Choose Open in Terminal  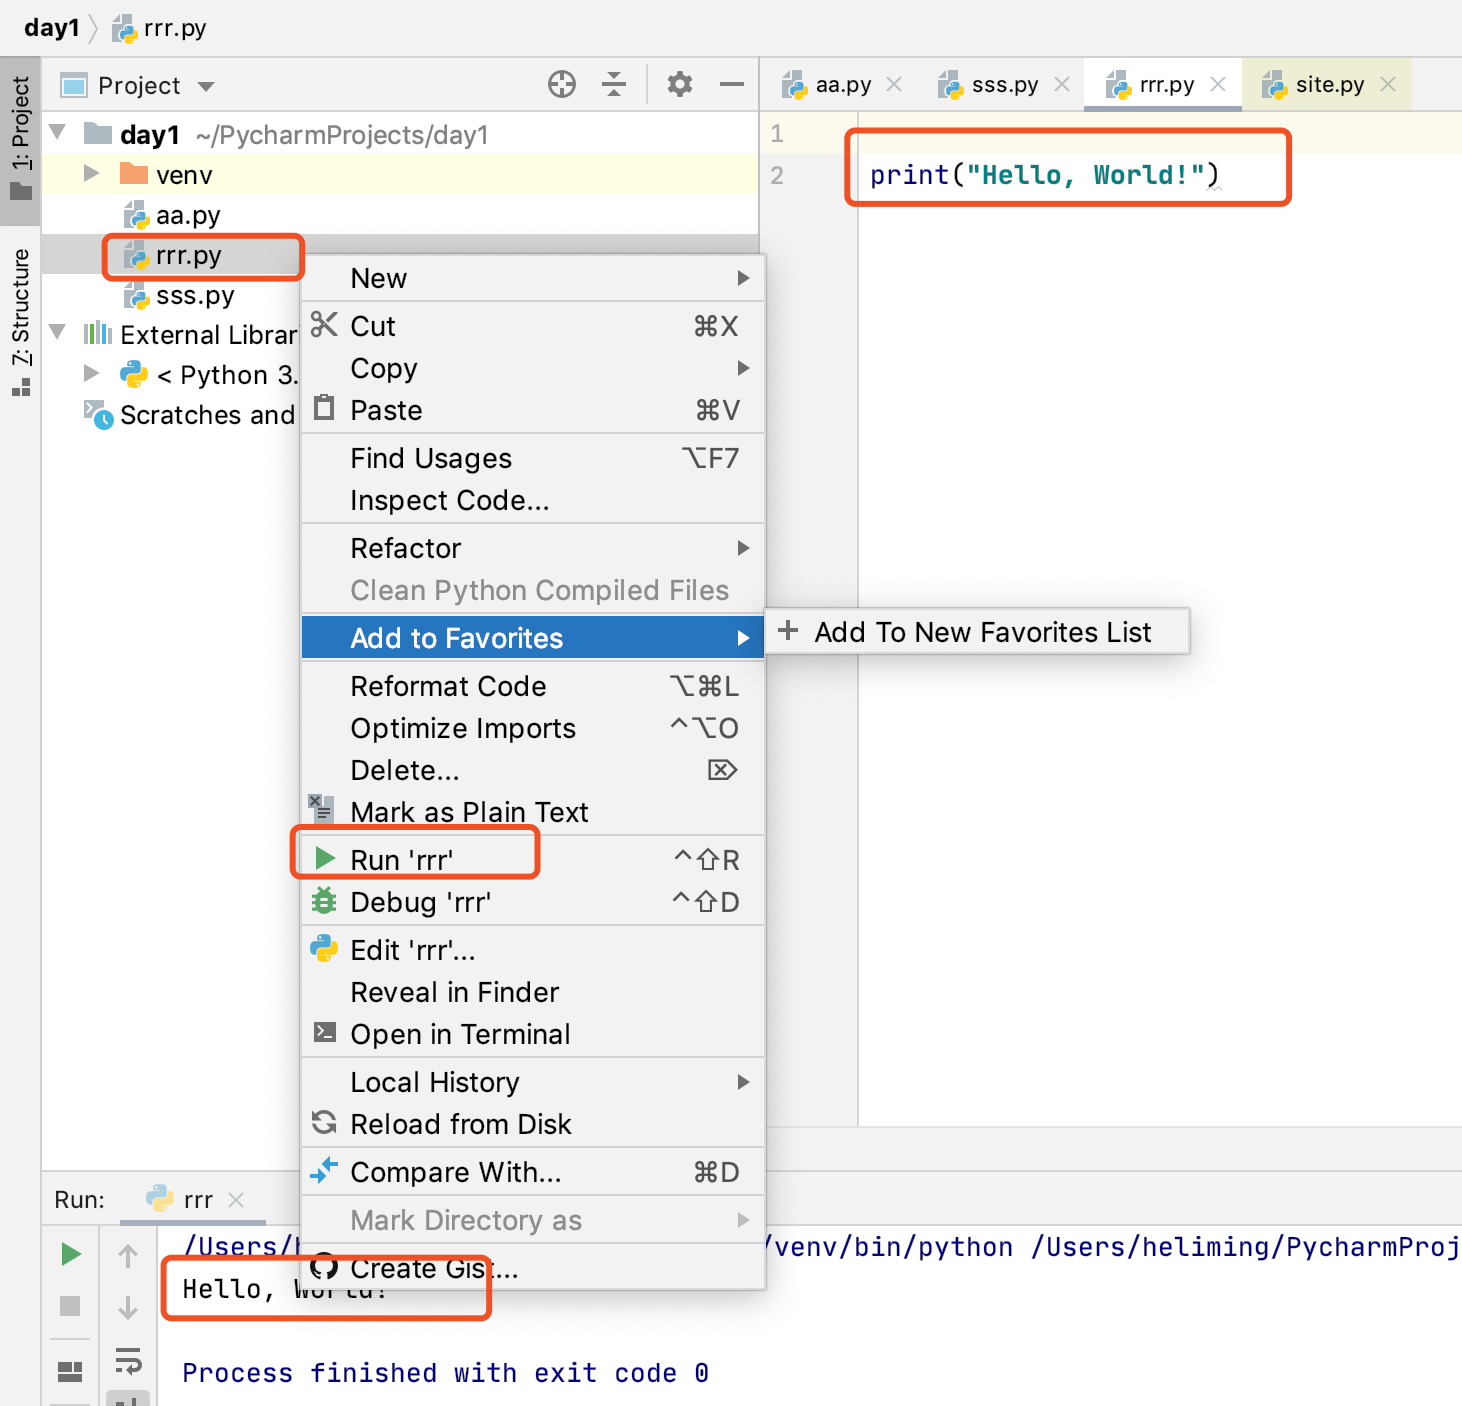[533, 1034]
